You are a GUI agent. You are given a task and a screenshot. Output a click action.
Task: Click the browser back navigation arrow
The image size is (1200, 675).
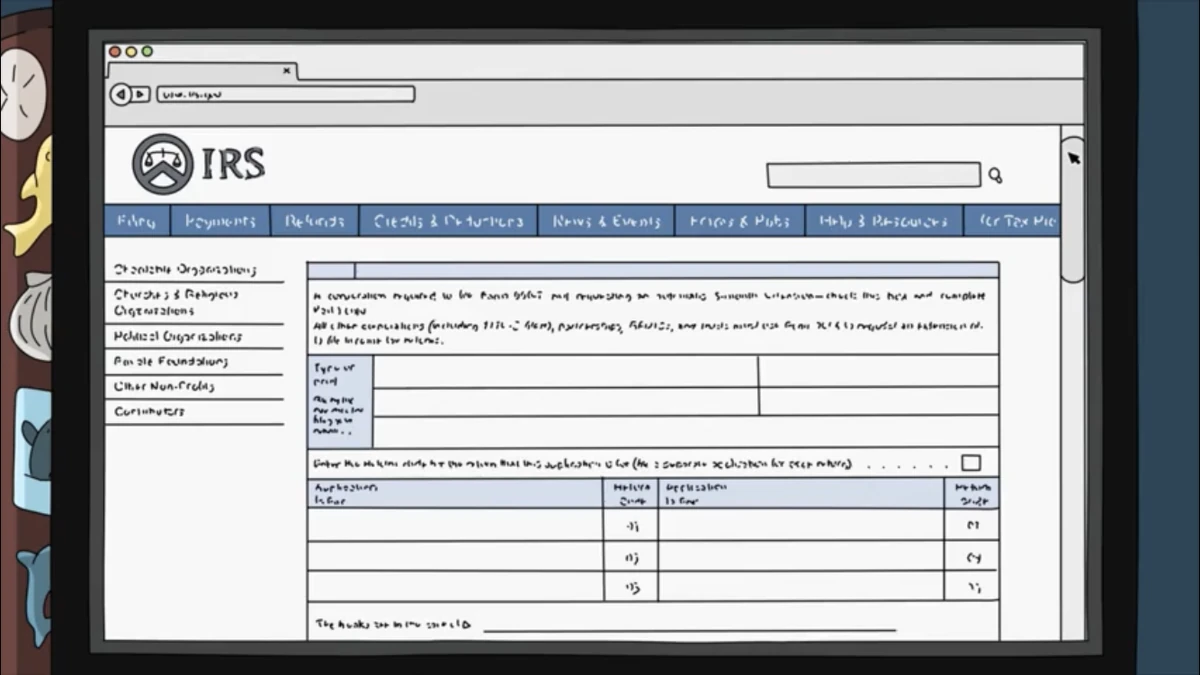coord(119,95)
